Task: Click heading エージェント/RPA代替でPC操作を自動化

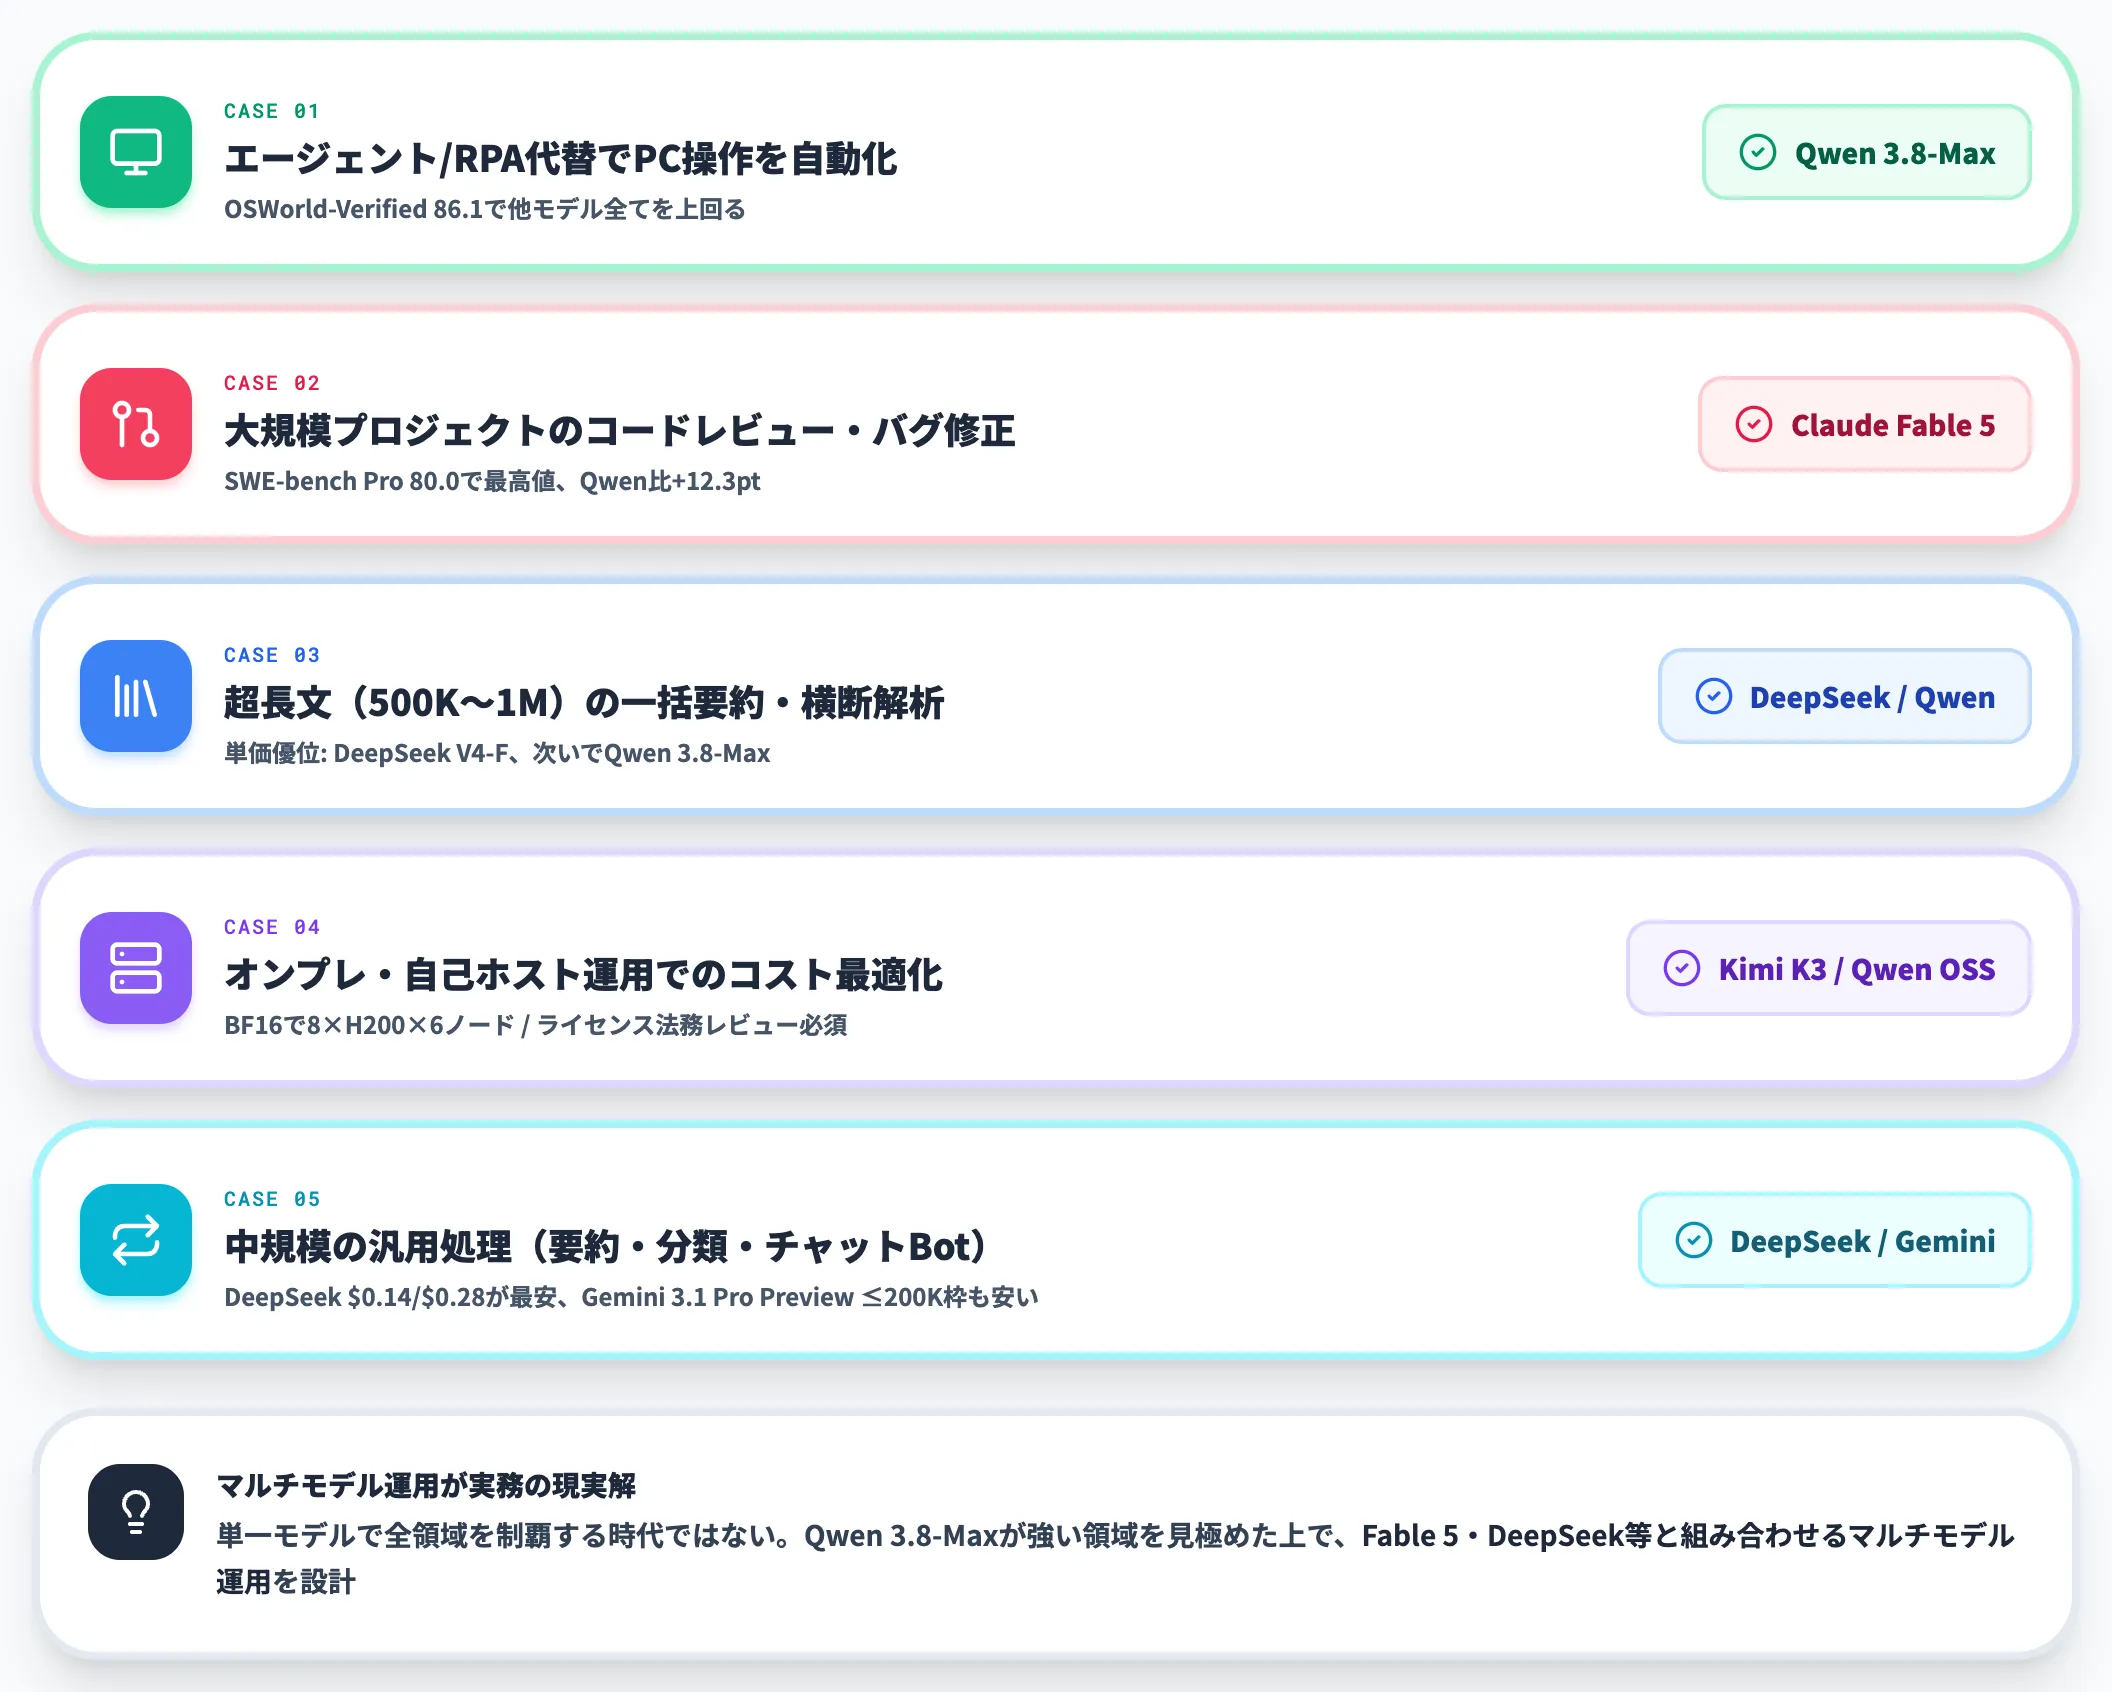Action: tap(560, 159)
